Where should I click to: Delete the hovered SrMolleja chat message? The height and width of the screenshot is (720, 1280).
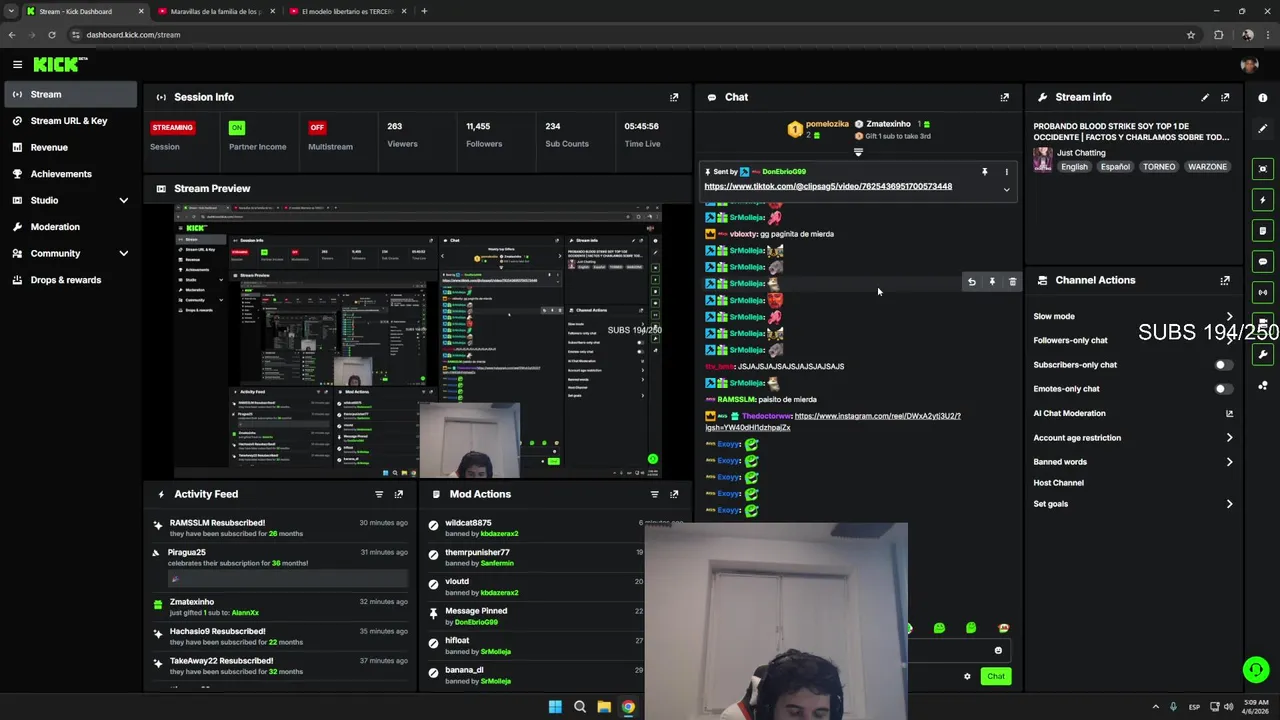(x=1012, y=282)
